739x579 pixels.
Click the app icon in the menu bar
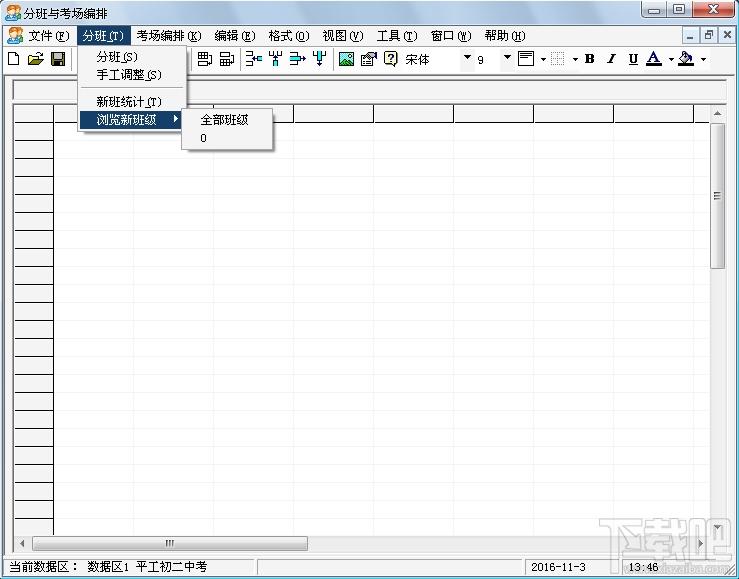[x=15, y=36]
